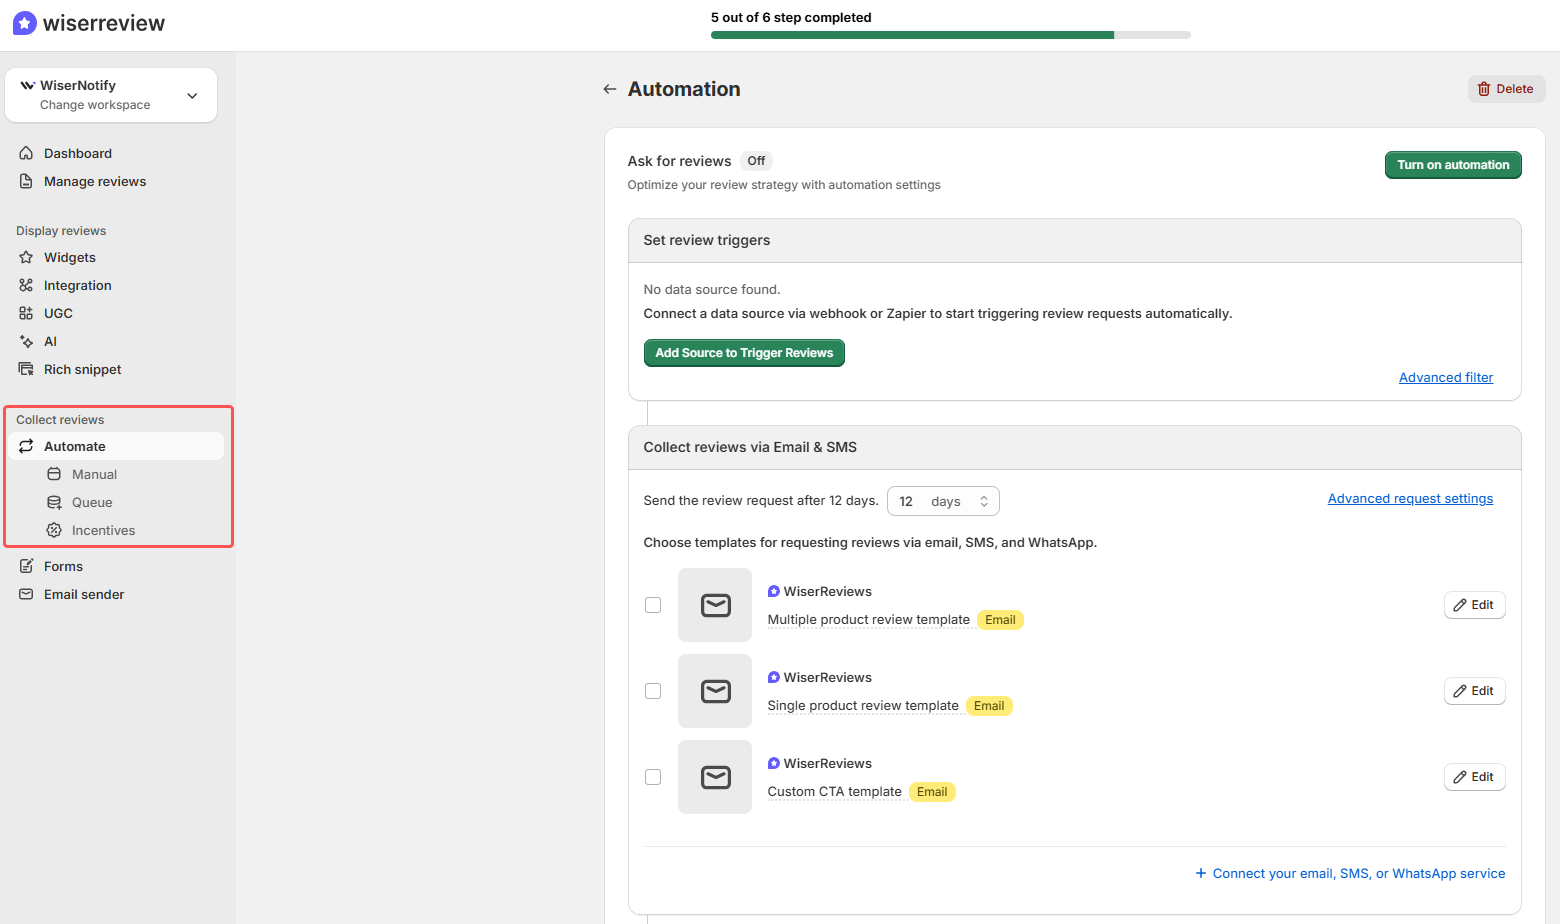Open the WiserNotify workspace switcher chevron

[x=192, y=95]
